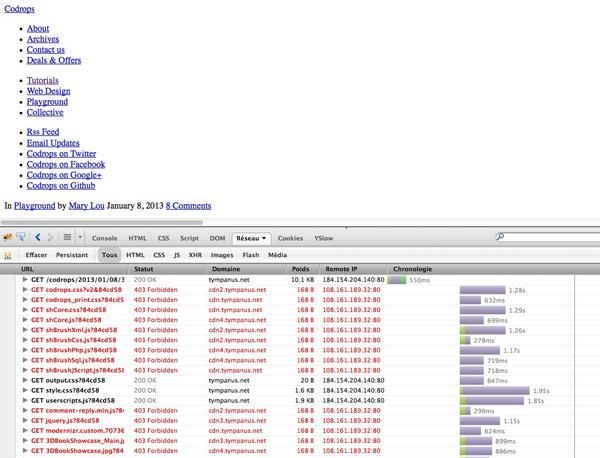Open the YSlow tab

point(324,239)
